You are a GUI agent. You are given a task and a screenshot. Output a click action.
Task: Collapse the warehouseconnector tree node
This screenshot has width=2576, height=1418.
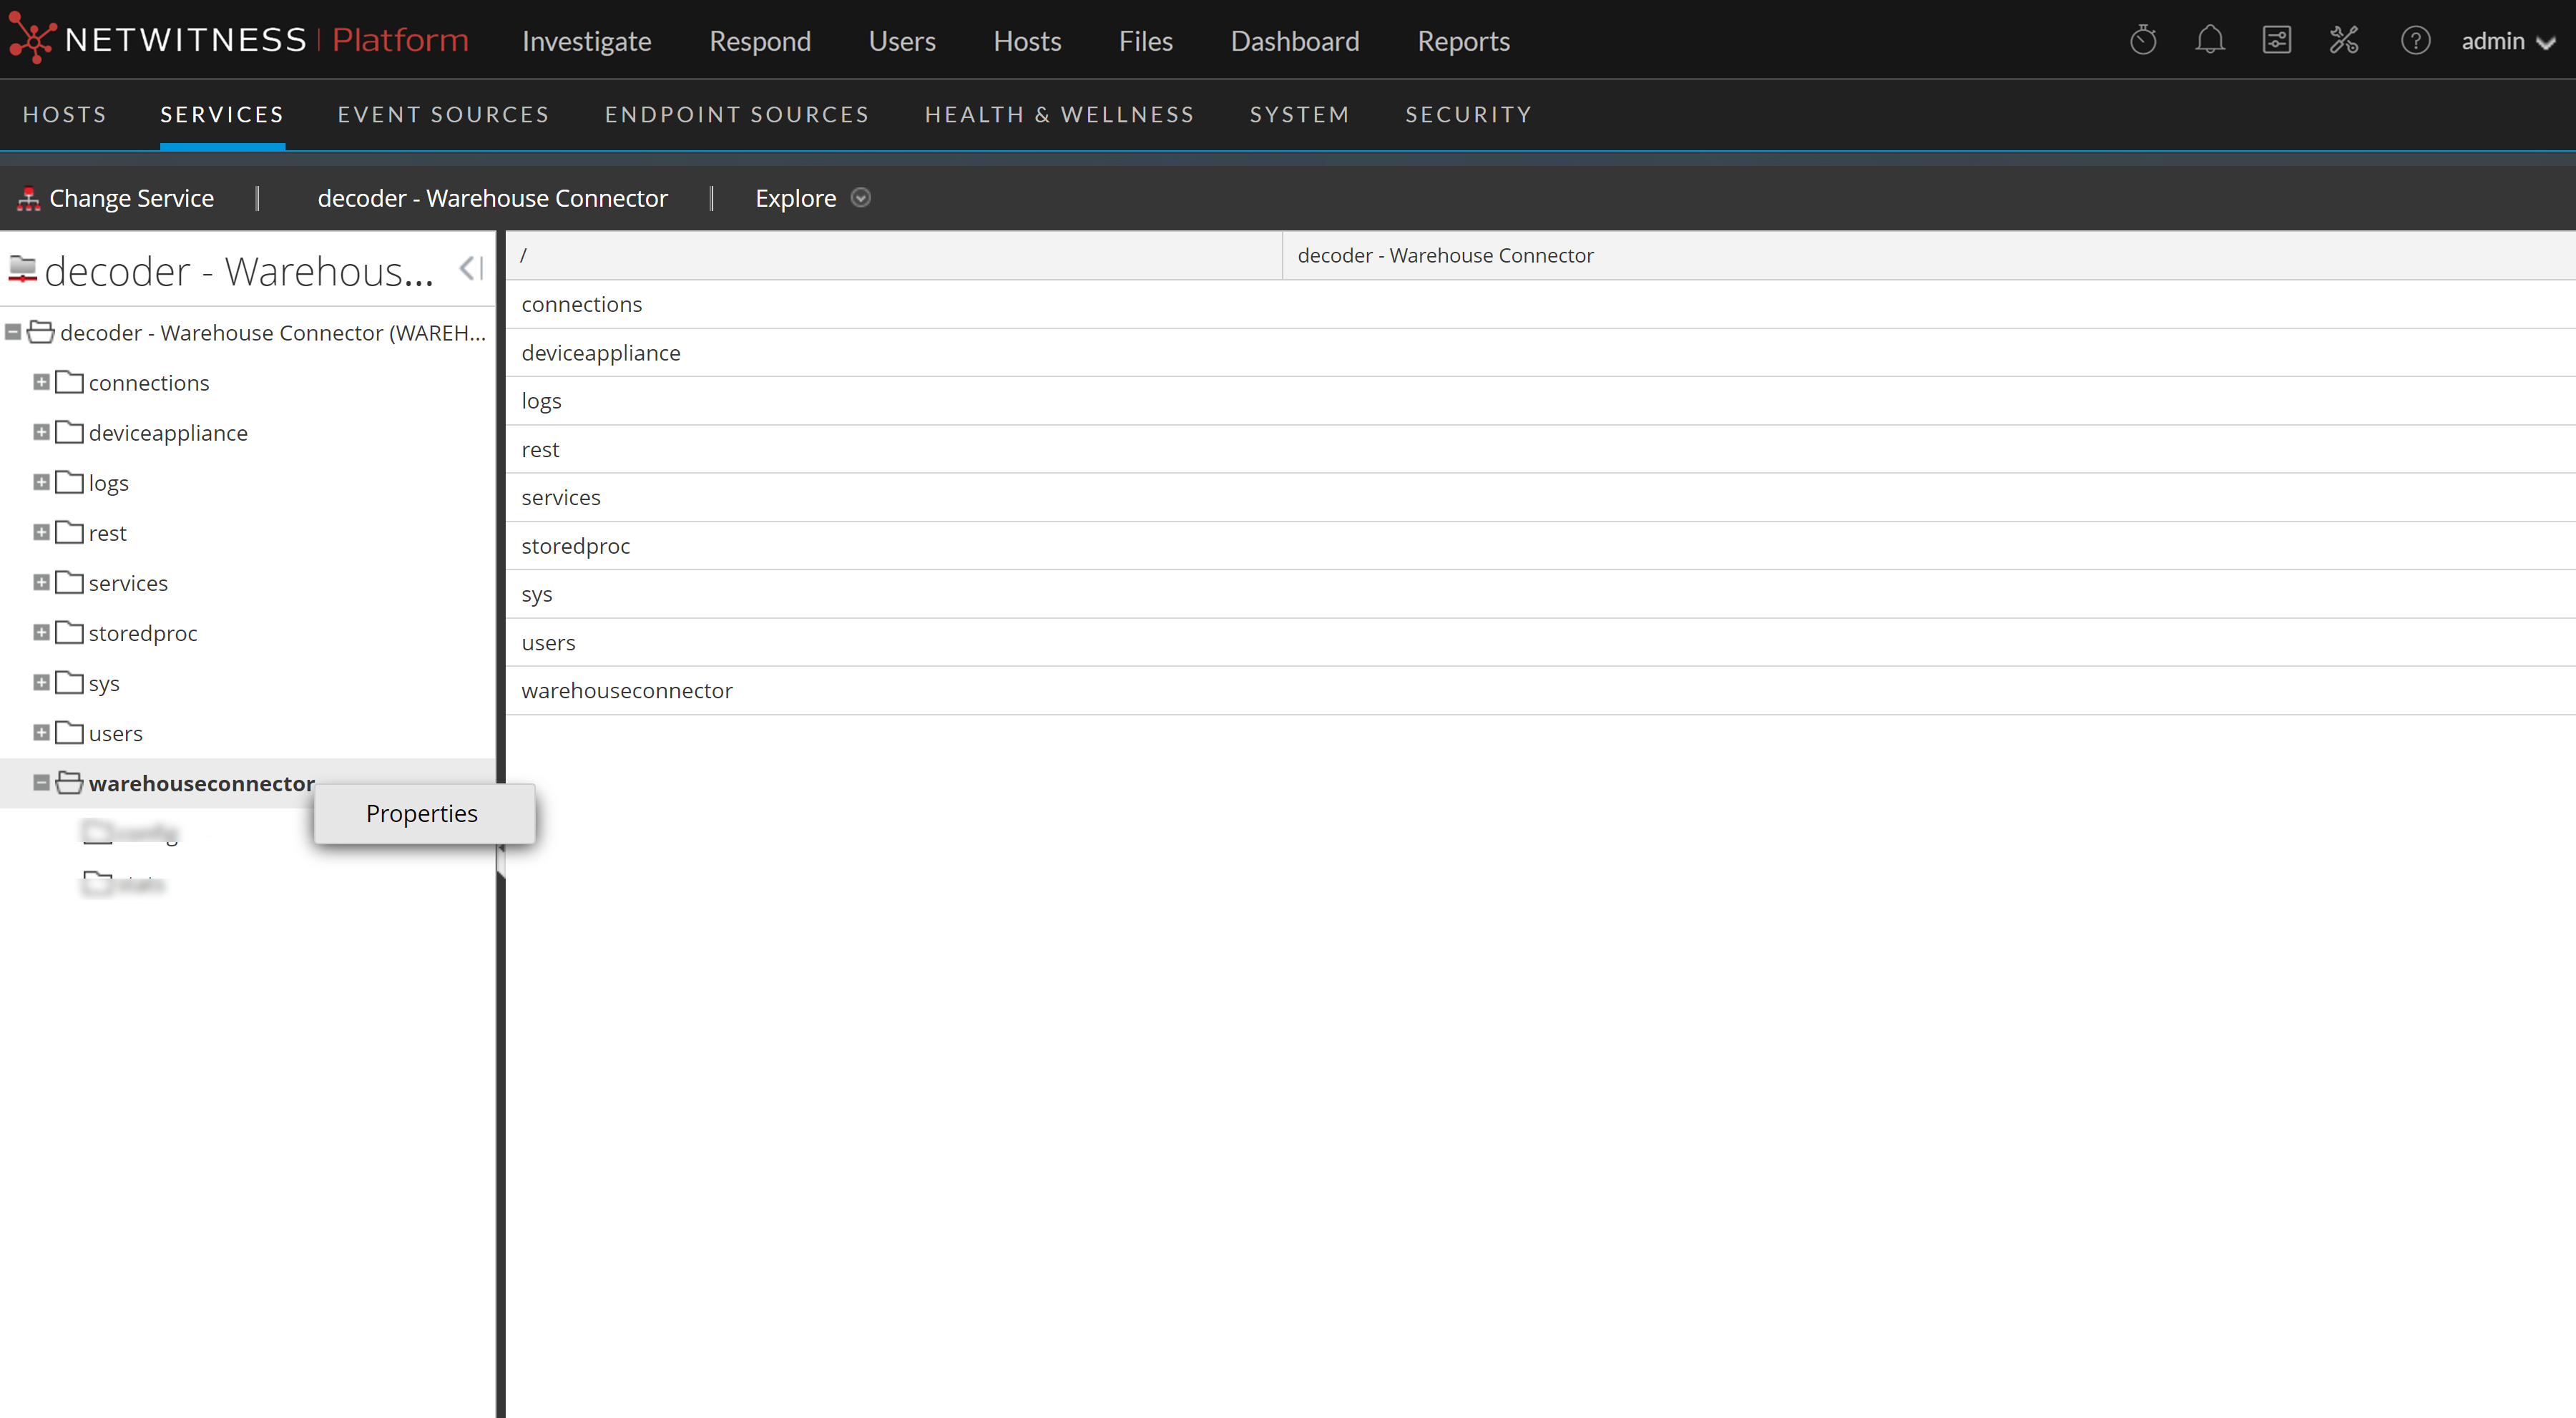pos(41,783)
